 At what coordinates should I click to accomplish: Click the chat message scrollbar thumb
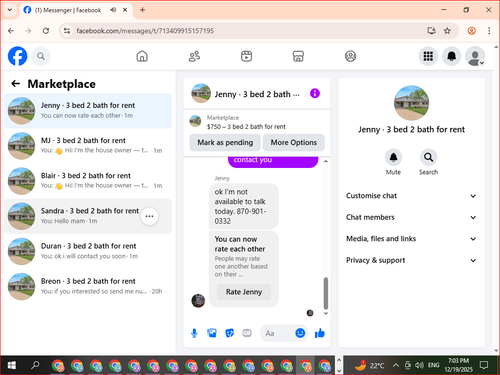[x=326, y=293]
